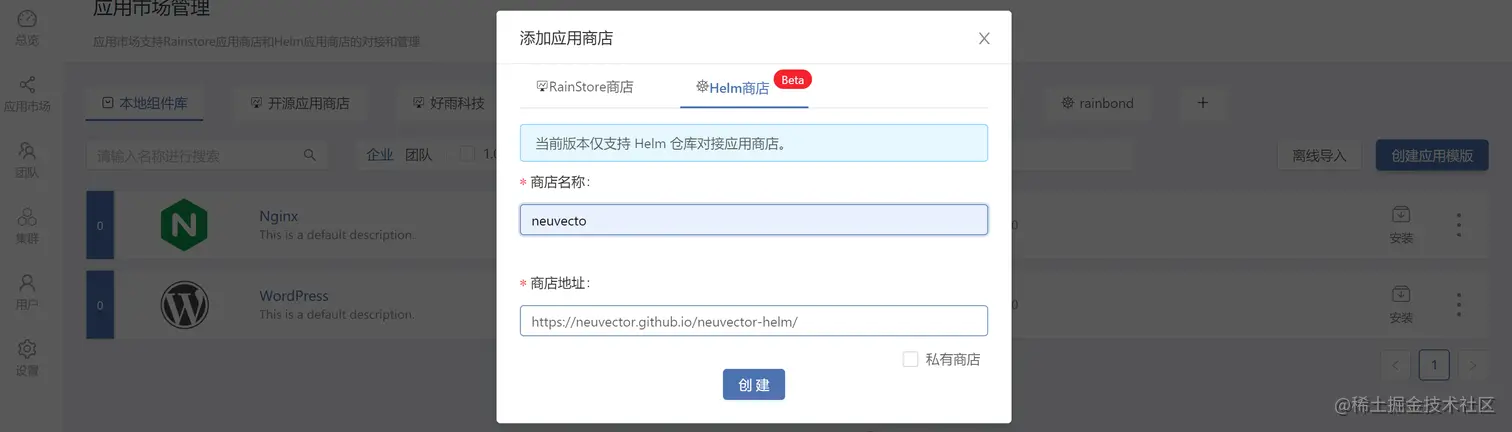Open the WordPress app name link
The width and height of the screenshot is (1512, 432).
point(294,296)
